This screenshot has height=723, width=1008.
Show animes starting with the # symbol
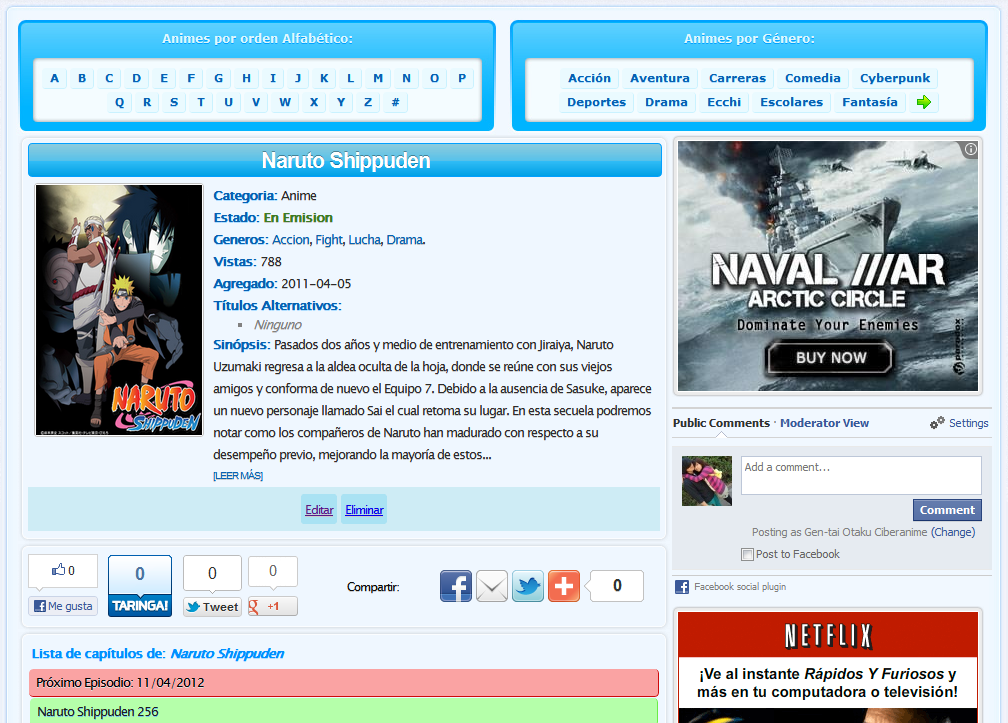pyautogui.click(x=395, y=102)
